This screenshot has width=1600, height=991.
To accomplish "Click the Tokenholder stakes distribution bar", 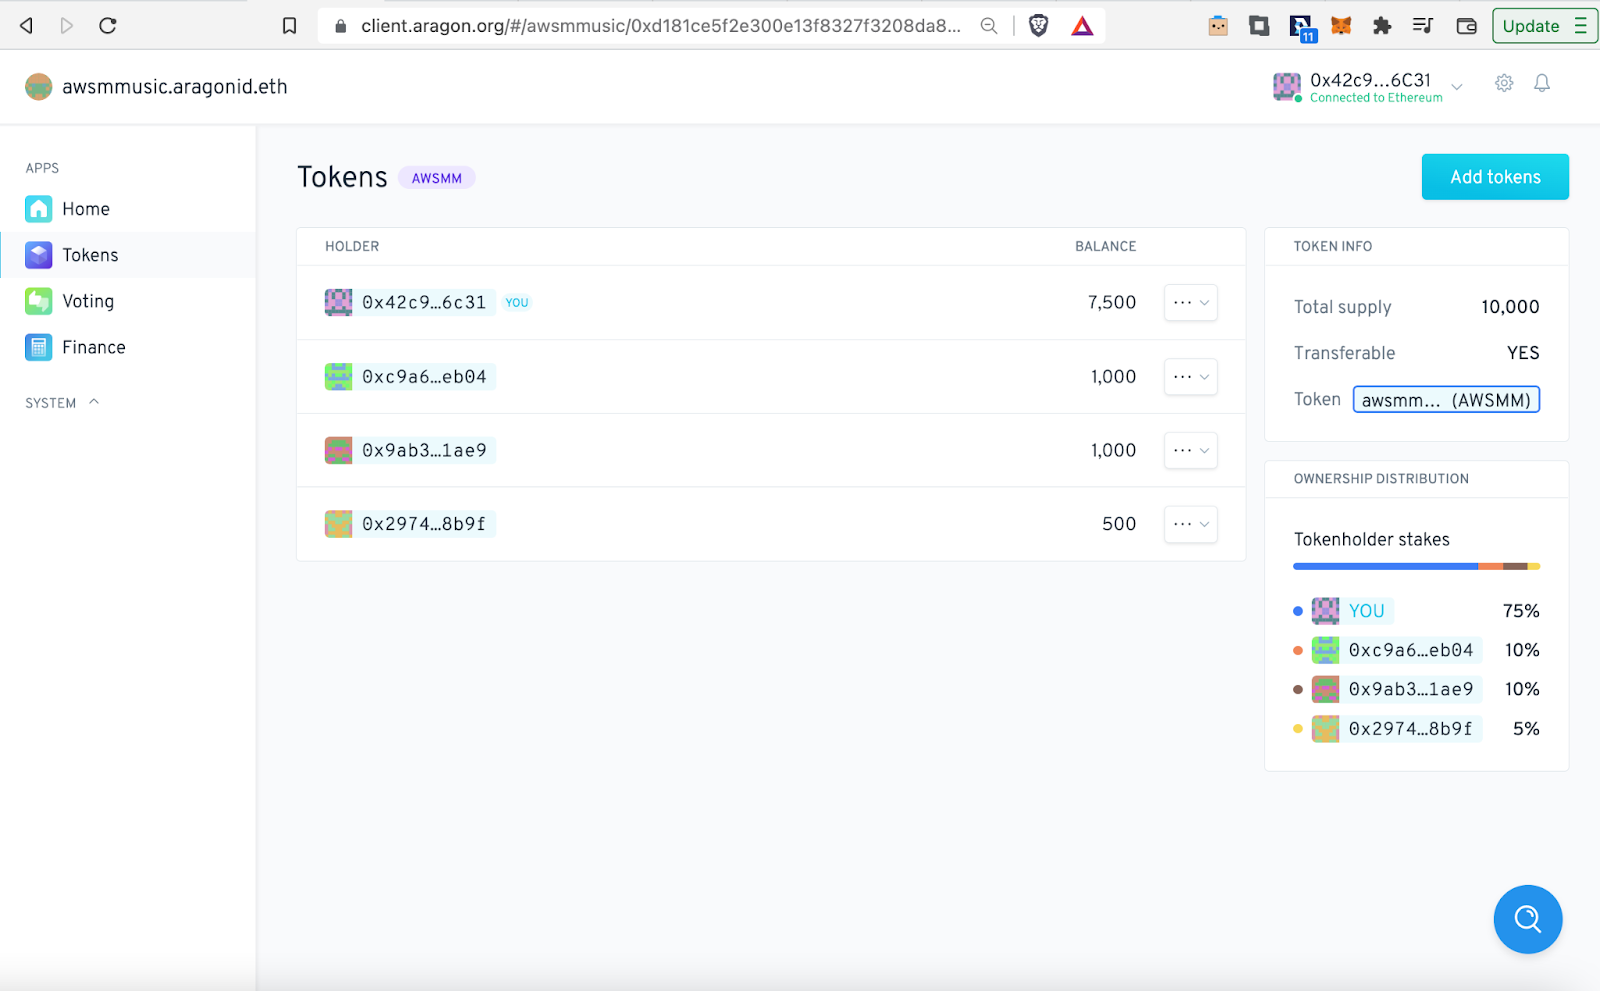I will [1415, 567].
